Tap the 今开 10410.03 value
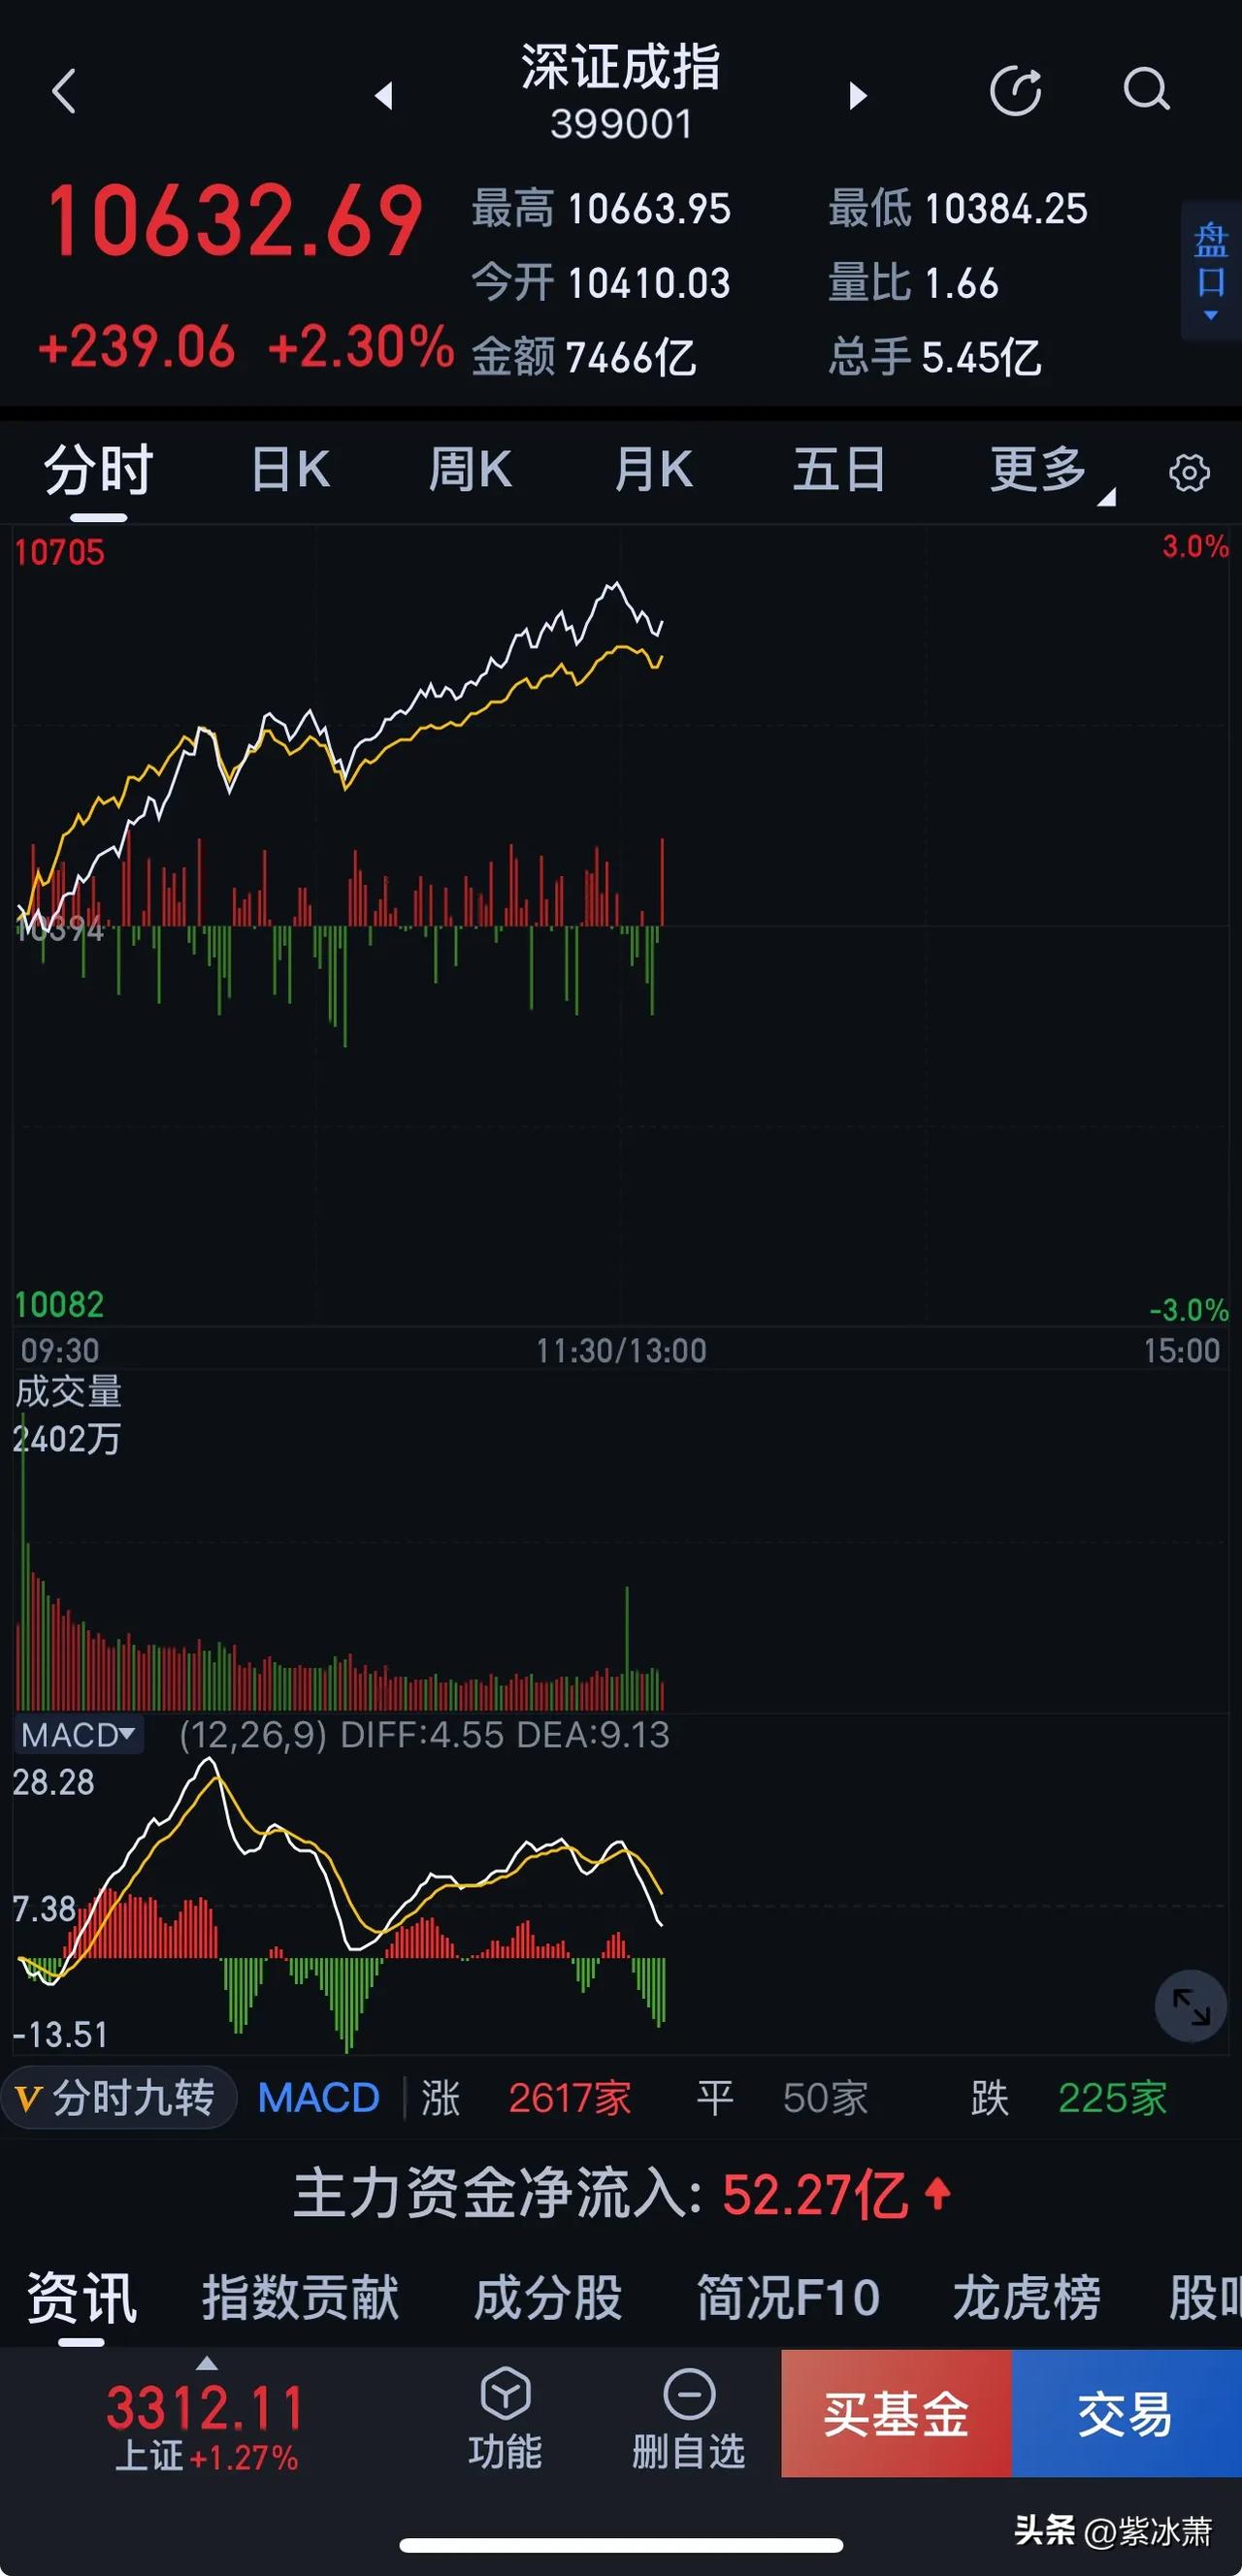The height and width of the screenshot is (2576, 1242). [x=601, y=282]
